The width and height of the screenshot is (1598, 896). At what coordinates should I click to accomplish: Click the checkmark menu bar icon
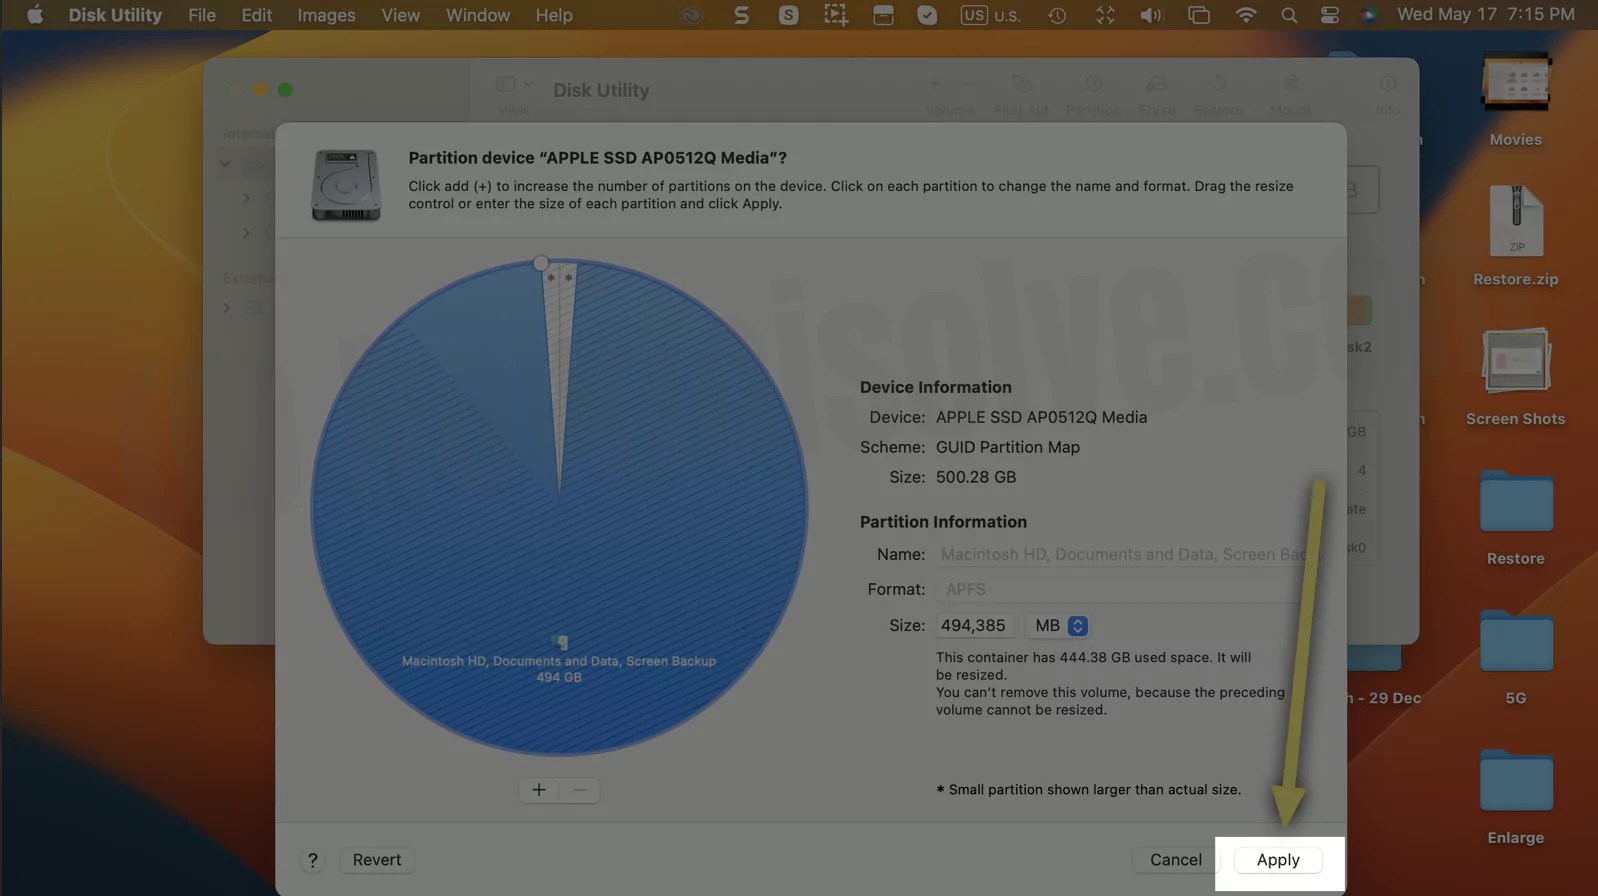[928, 15]
